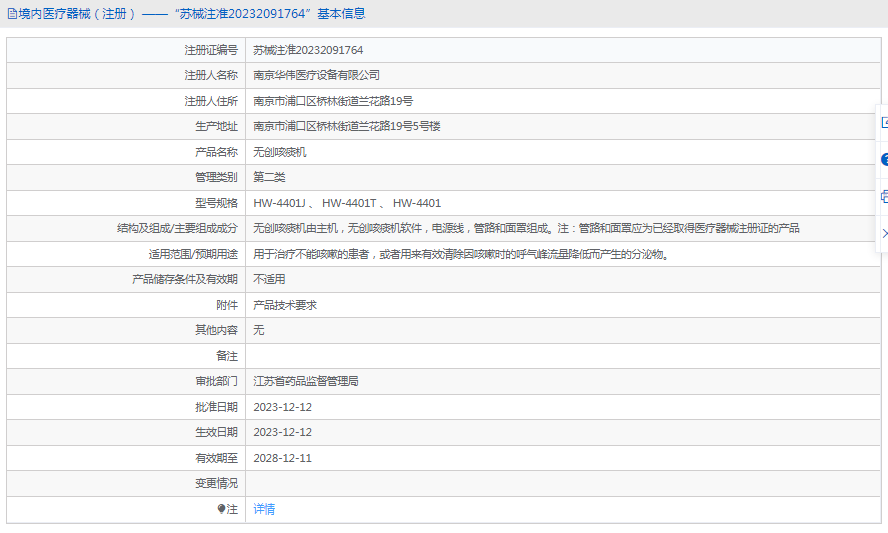
Task: Click the lightbulb icon beside 注
Action: tap(221, 509)
